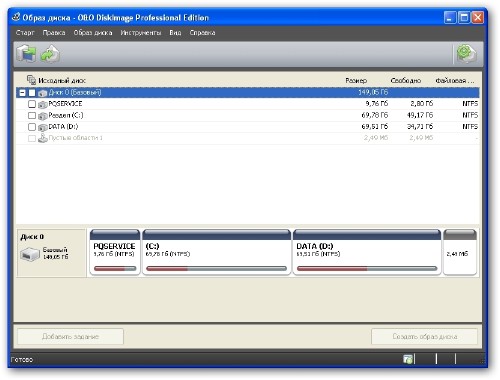Screen dimensions: 500x380
Task: Minimize the DiskImage window
Action: pos(450,17)
